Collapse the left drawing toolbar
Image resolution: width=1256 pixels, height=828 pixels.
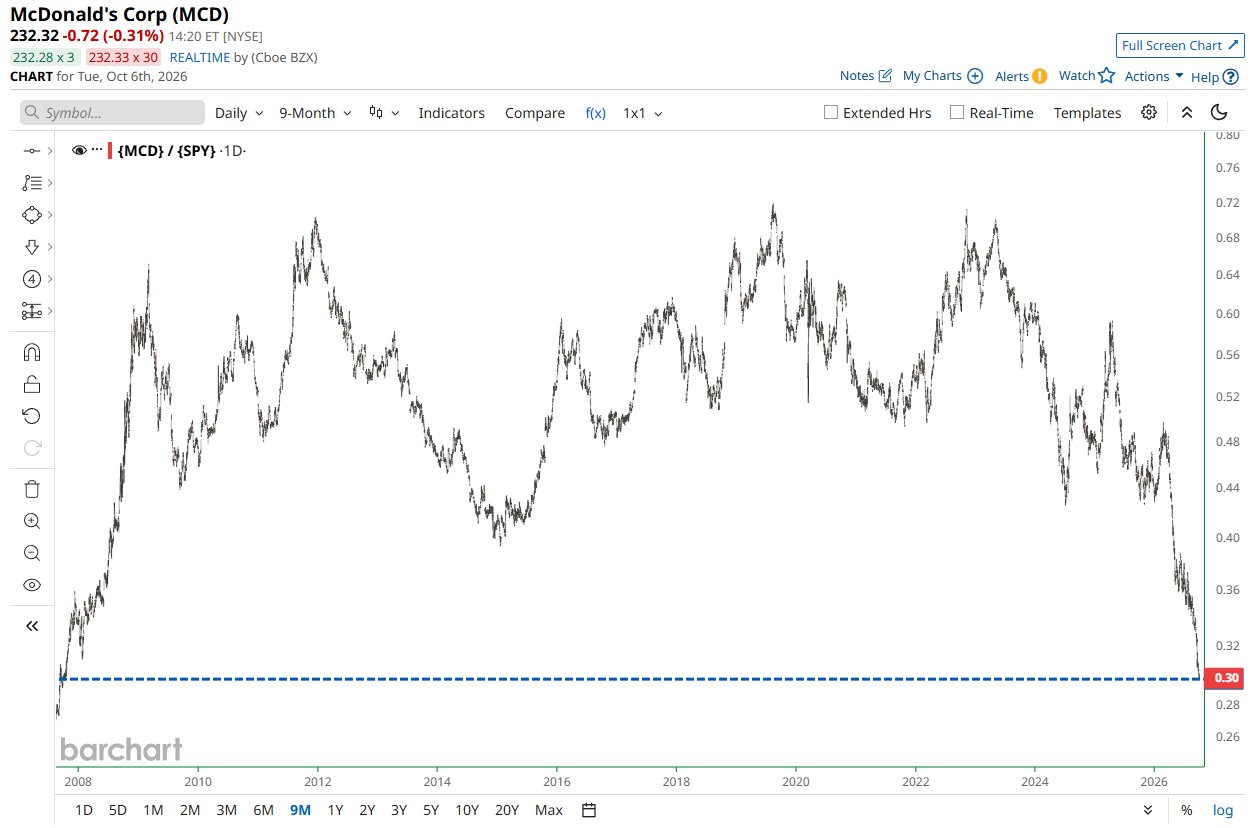point(32,626)
